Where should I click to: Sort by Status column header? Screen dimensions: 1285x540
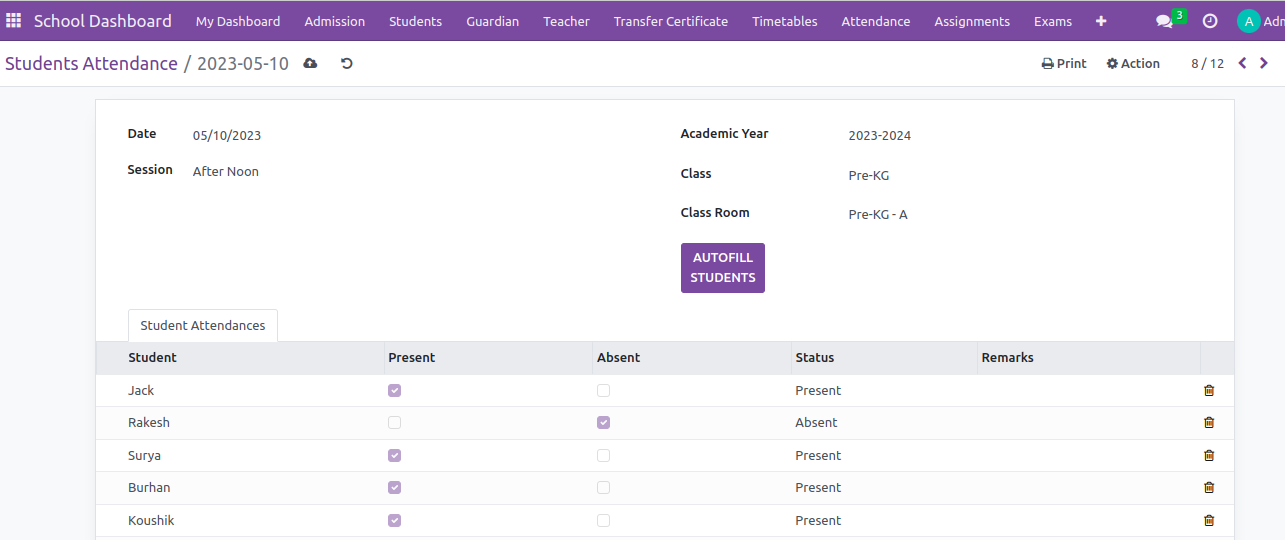[x=884, y=358]
